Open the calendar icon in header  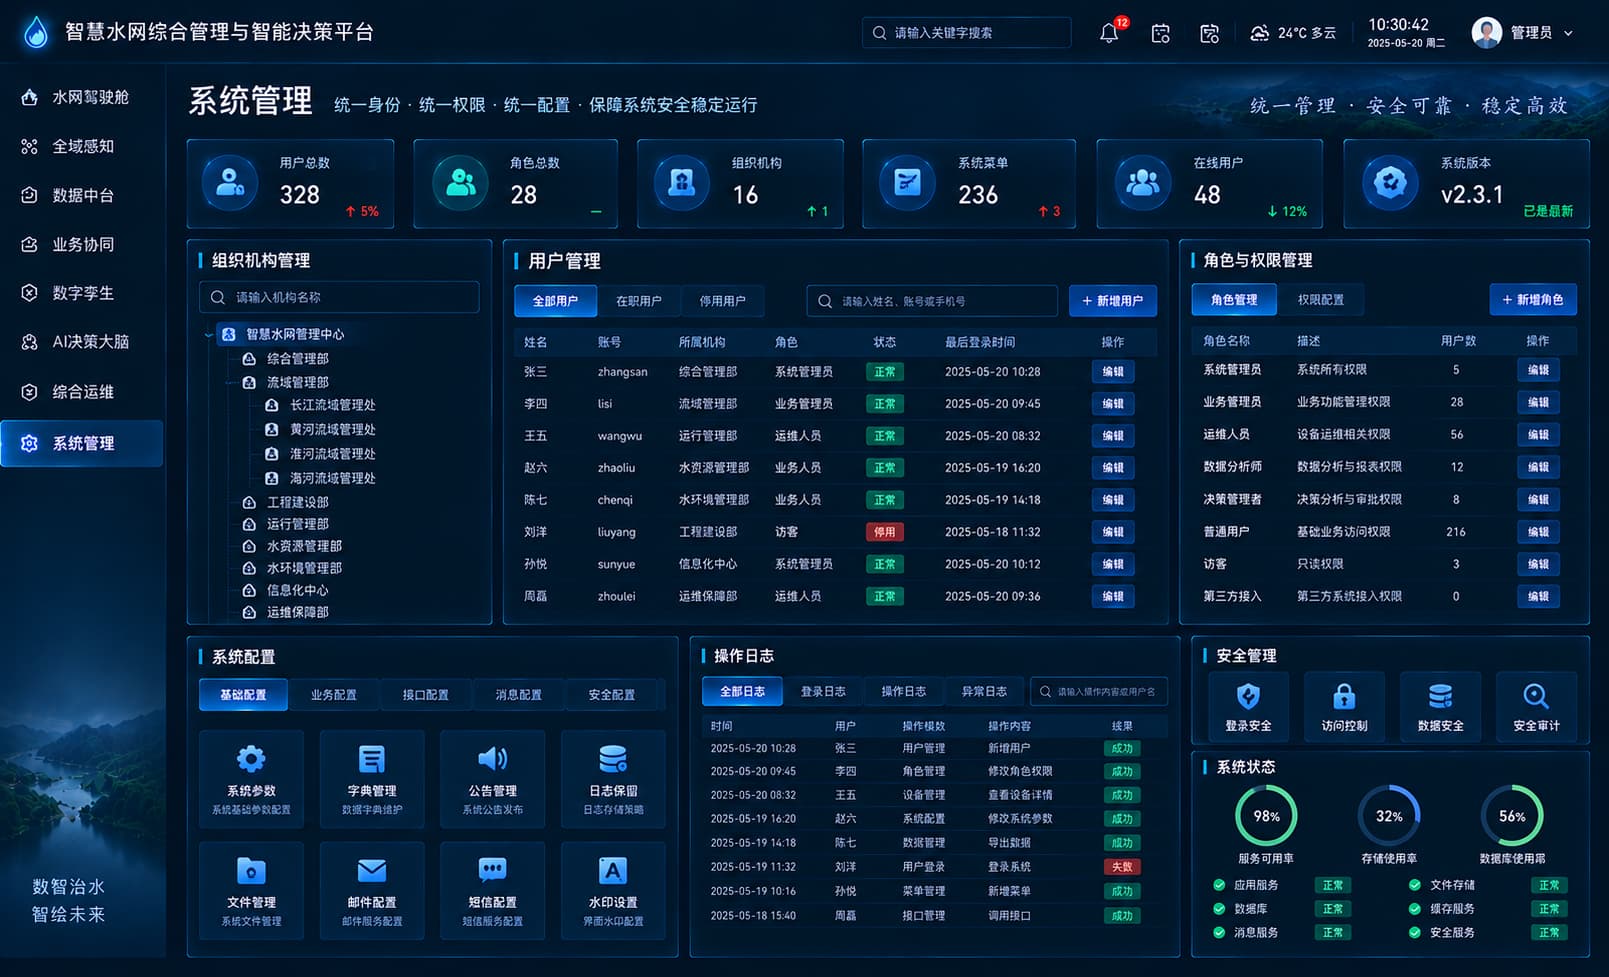(x=1160, y=33)
